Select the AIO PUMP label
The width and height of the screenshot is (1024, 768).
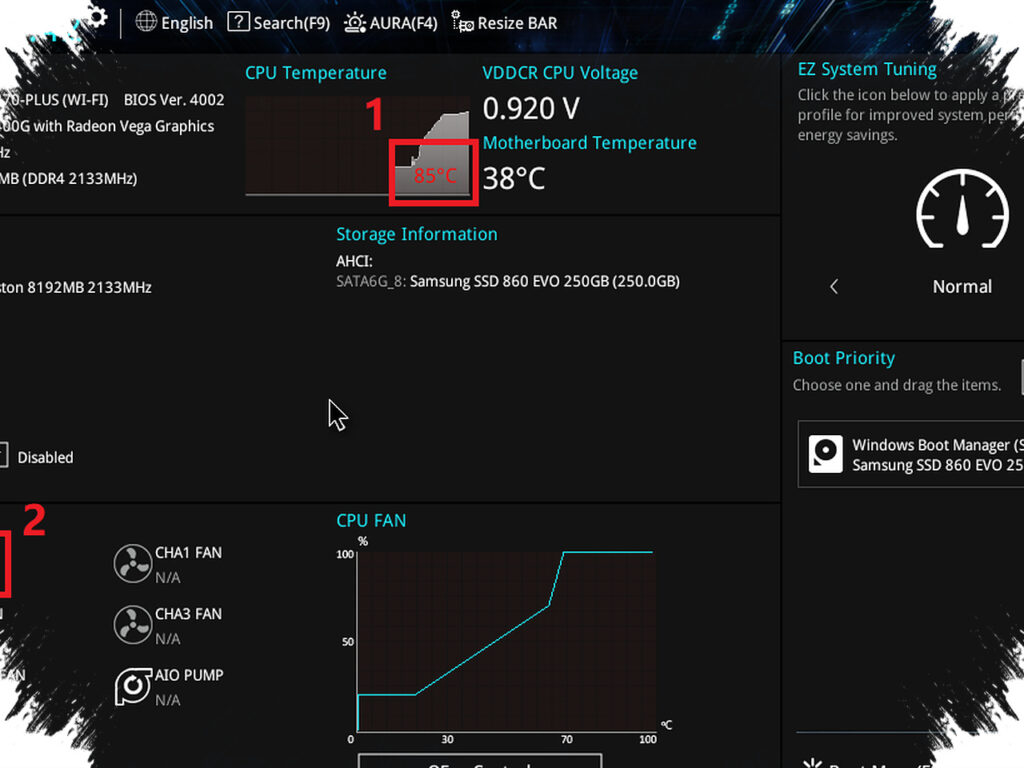click(189, 675)
